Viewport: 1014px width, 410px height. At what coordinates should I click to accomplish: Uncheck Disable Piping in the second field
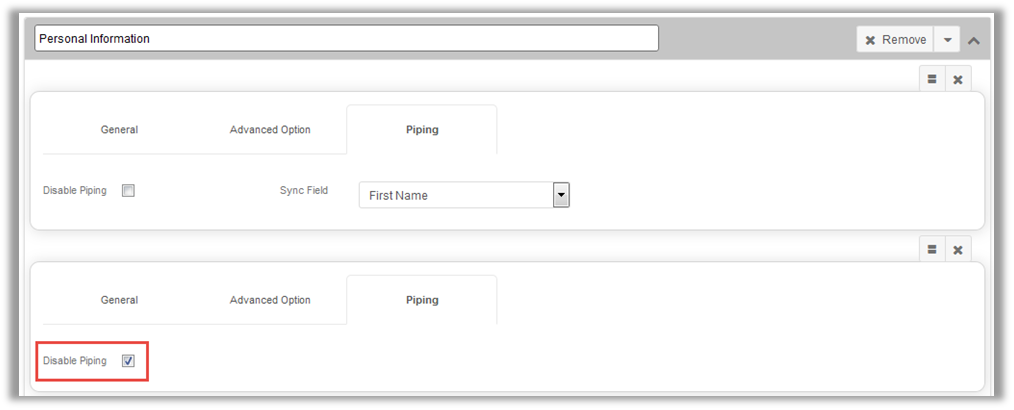(128, 361)
